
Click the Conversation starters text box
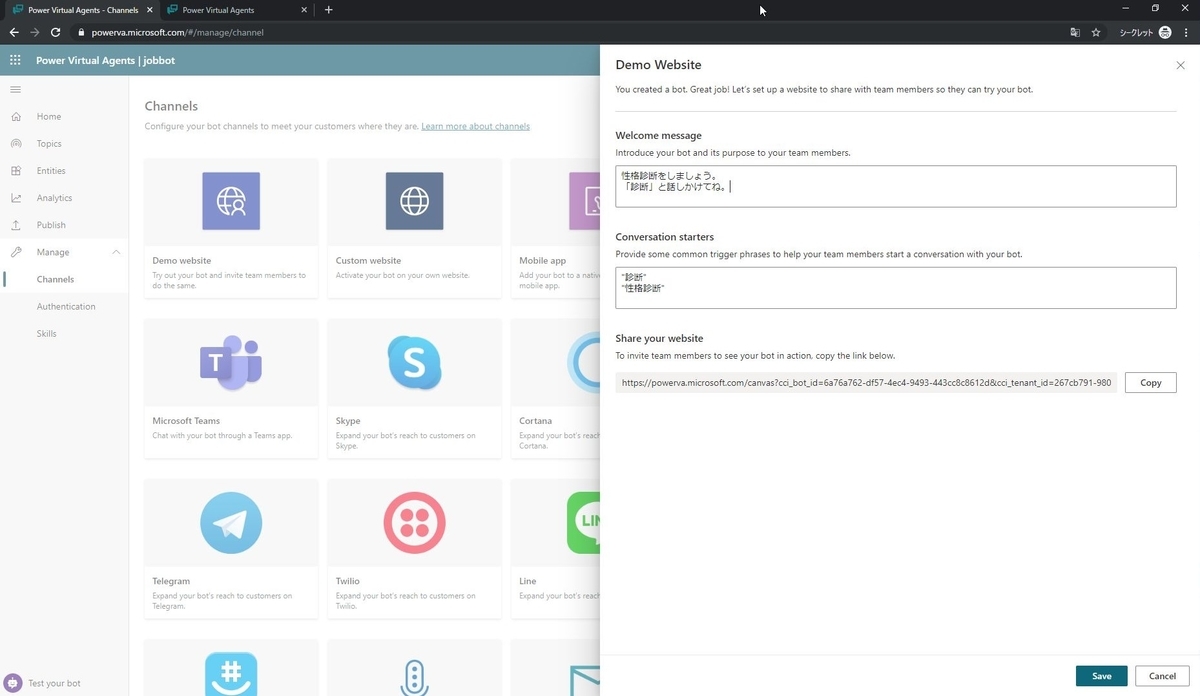click(895, 288)
